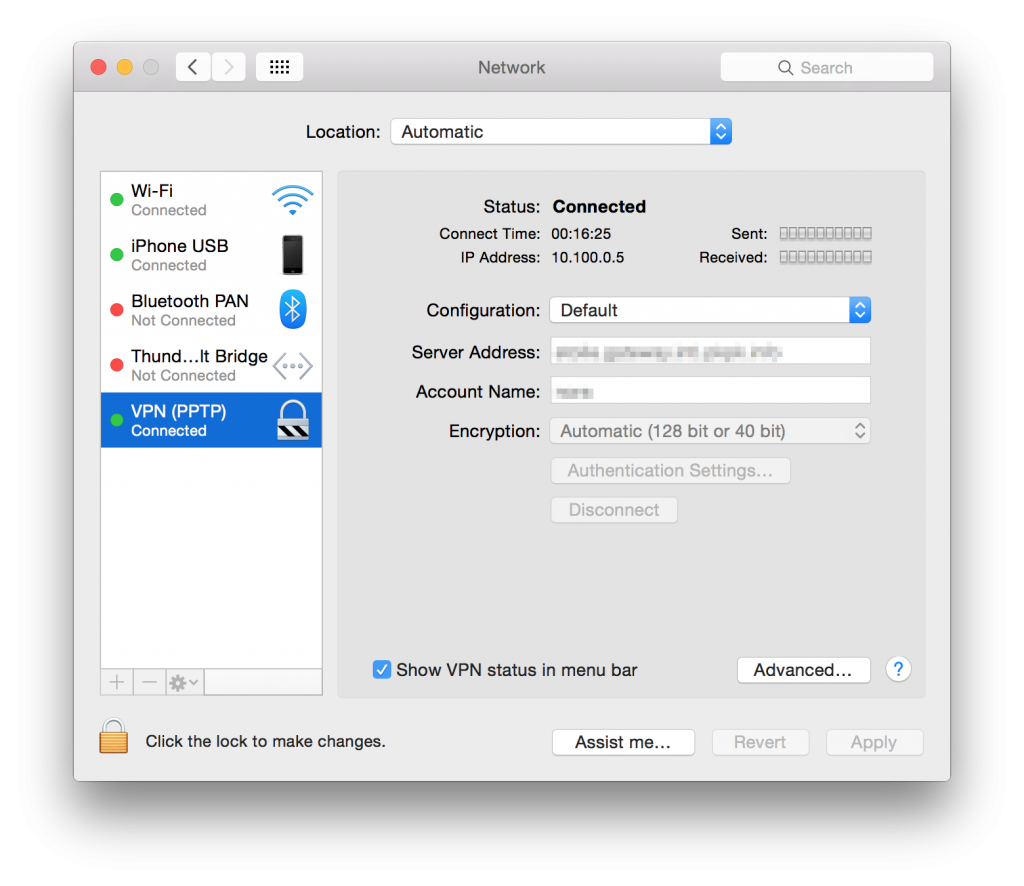Click the Sent activity indicator
This screenshot has width=1024, height=886.
825,234
